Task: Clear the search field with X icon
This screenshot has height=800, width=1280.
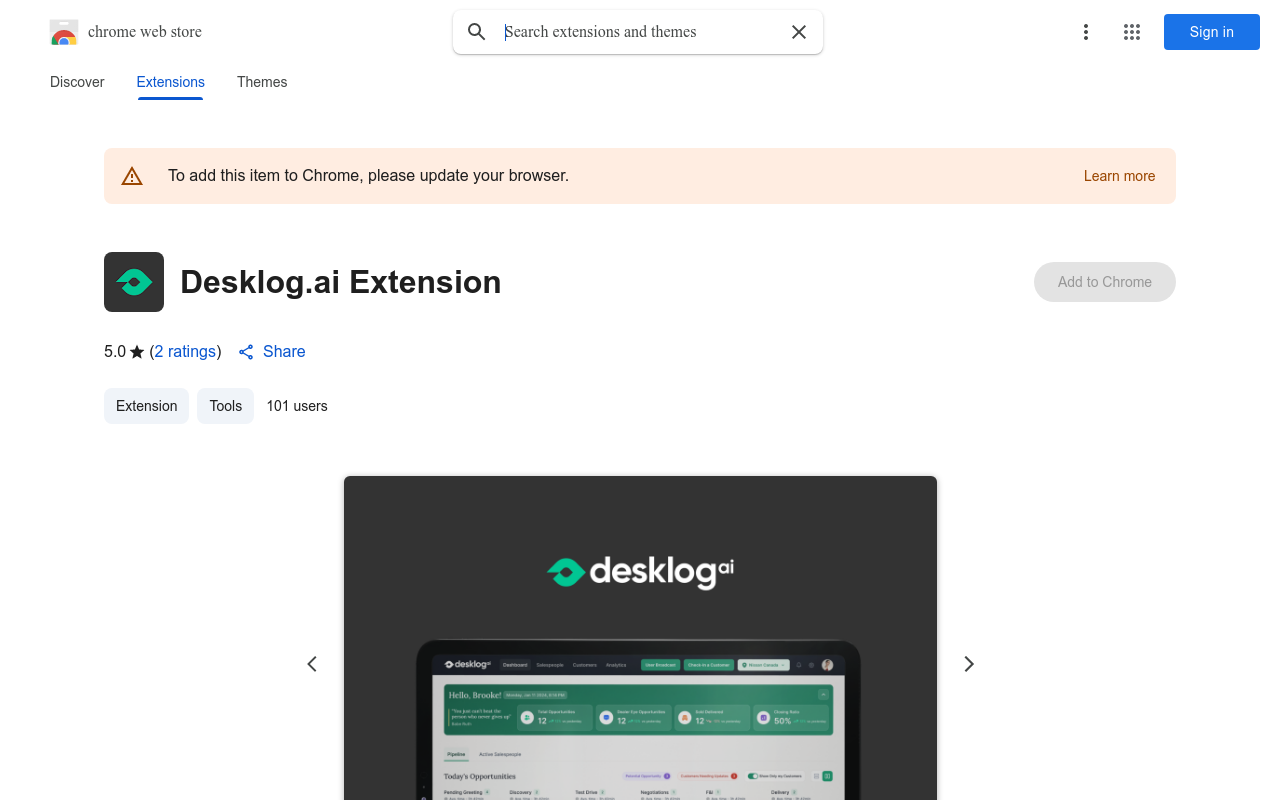Action: [x=799, y=32]
